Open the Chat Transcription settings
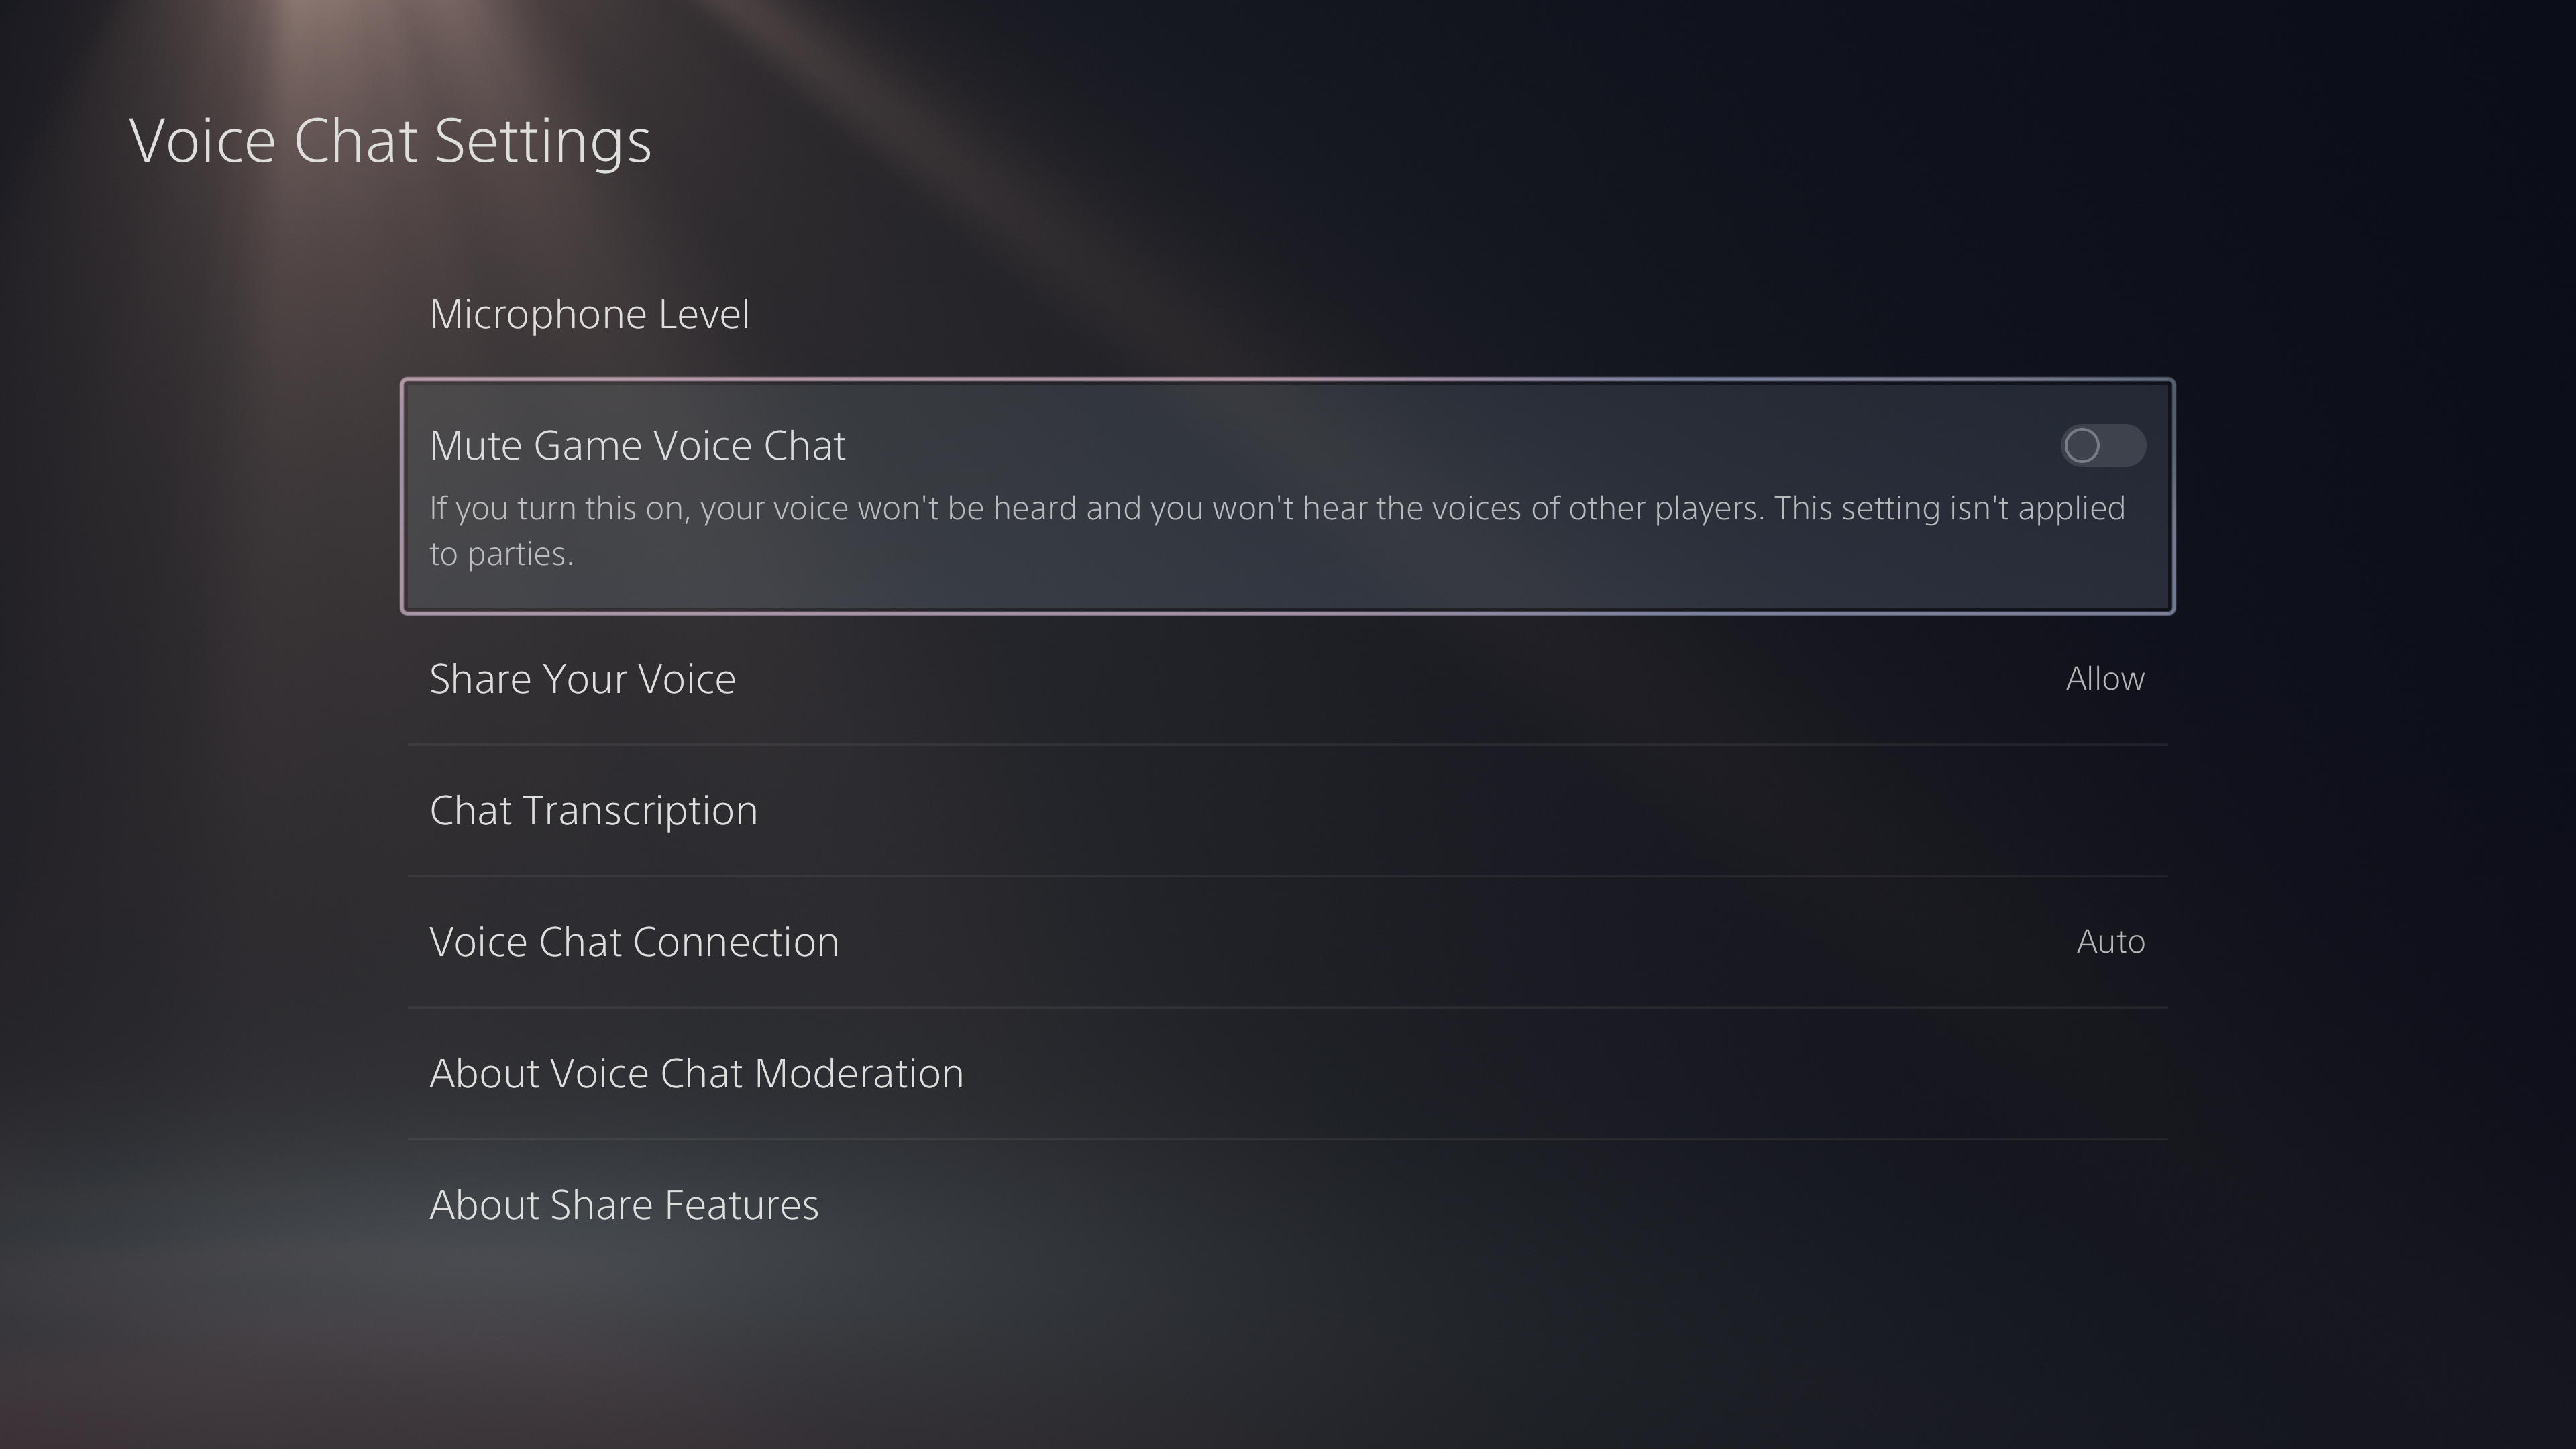This screenshot has width=2576, height=1449. pyautogui.click(x=593, y=810)
